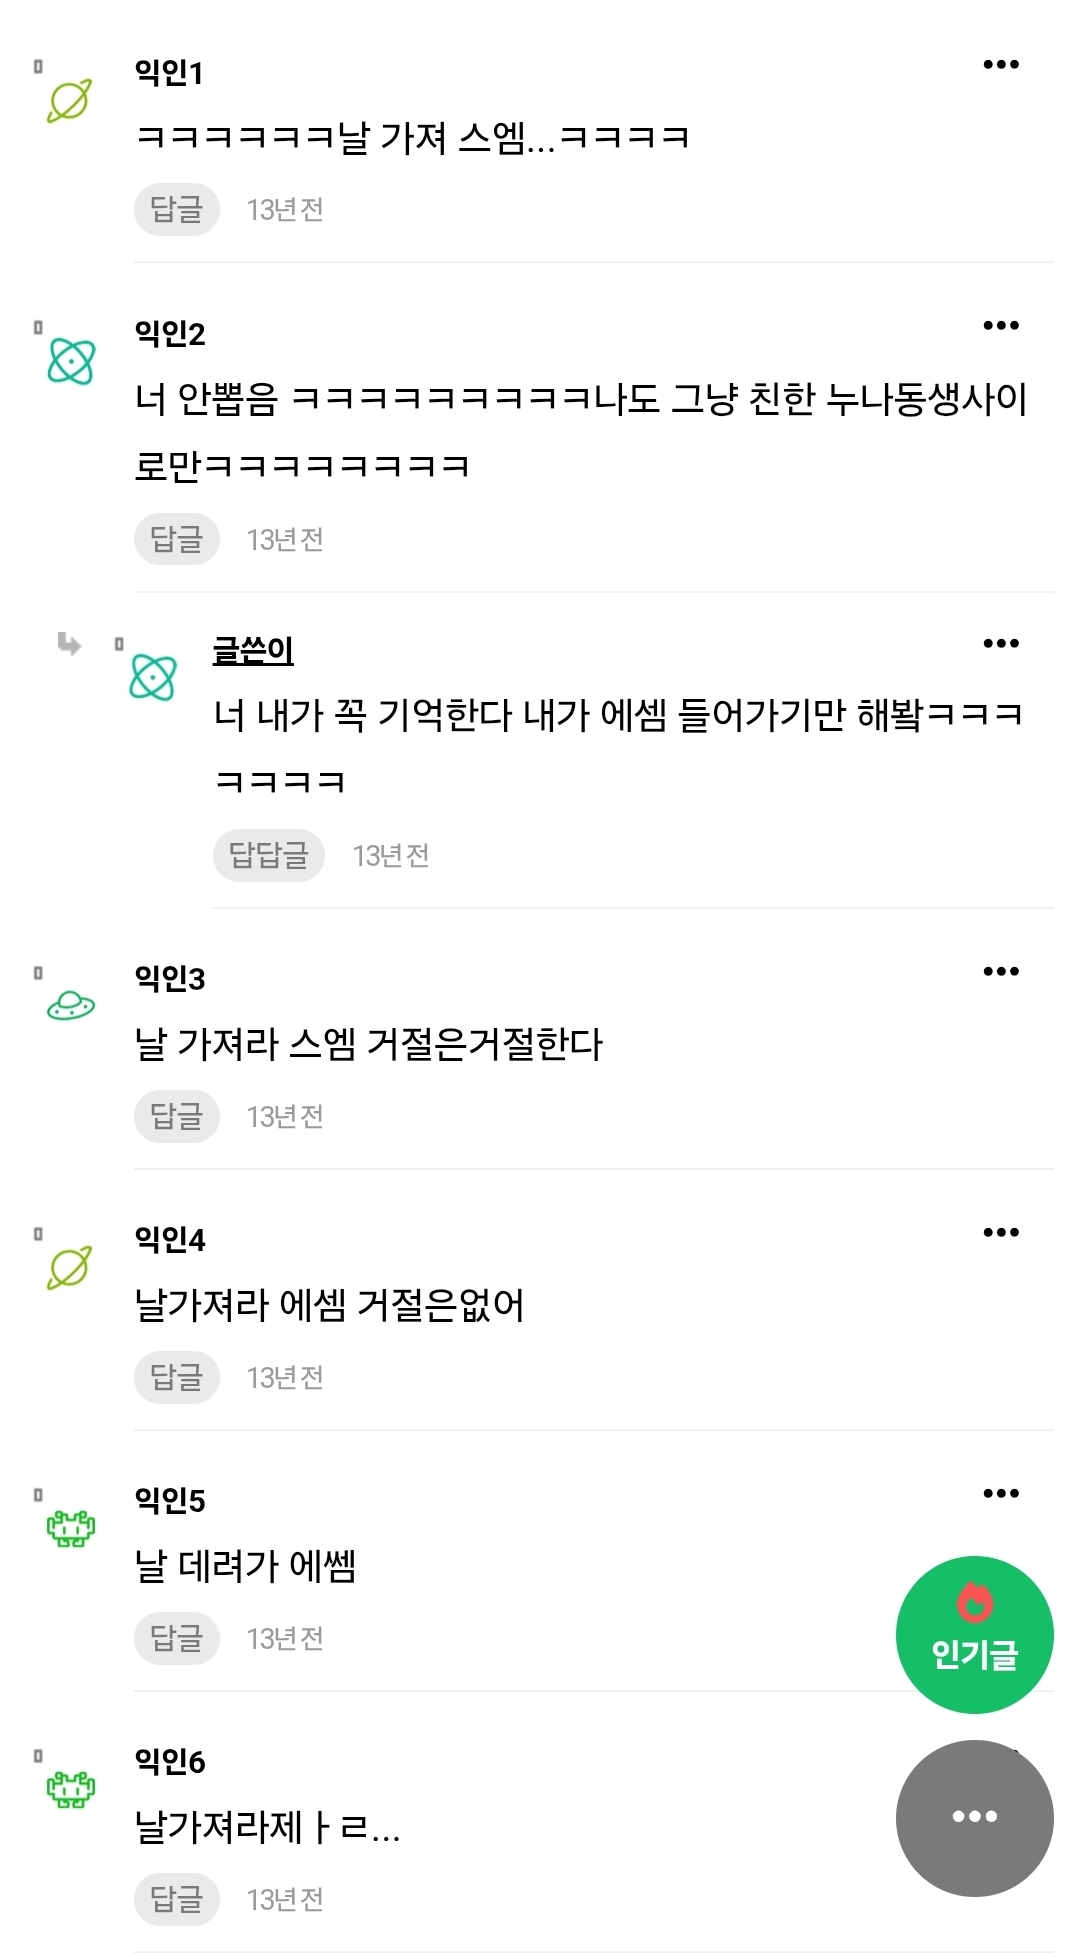This screenshot has width=1080, height=1953.
Task: Click 답글 under 익인3's comment
Action: click(176, 1117)
